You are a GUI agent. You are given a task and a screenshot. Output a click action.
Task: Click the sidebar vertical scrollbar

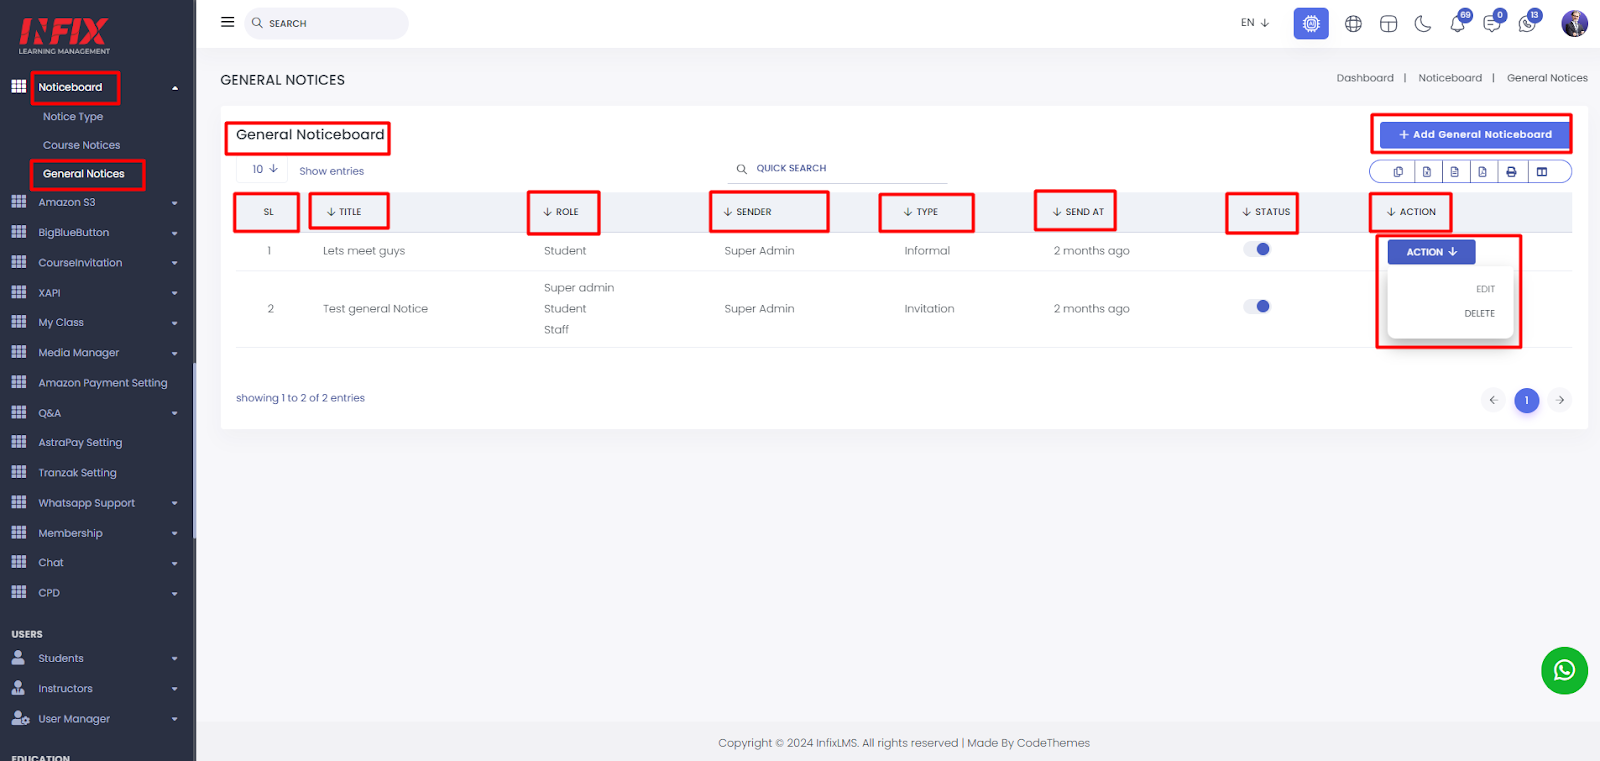pyautogui.click(x=194, y=450)
